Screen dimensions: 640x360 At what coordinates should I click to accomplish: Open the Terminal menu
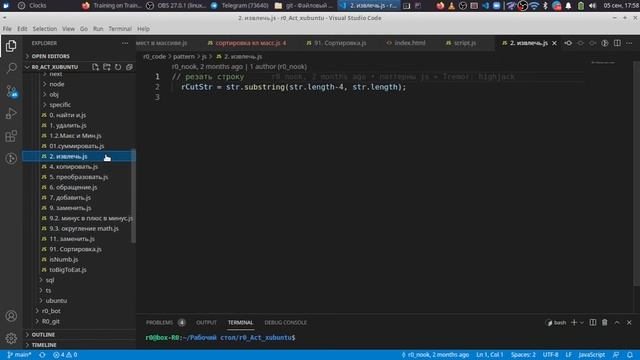120,29
